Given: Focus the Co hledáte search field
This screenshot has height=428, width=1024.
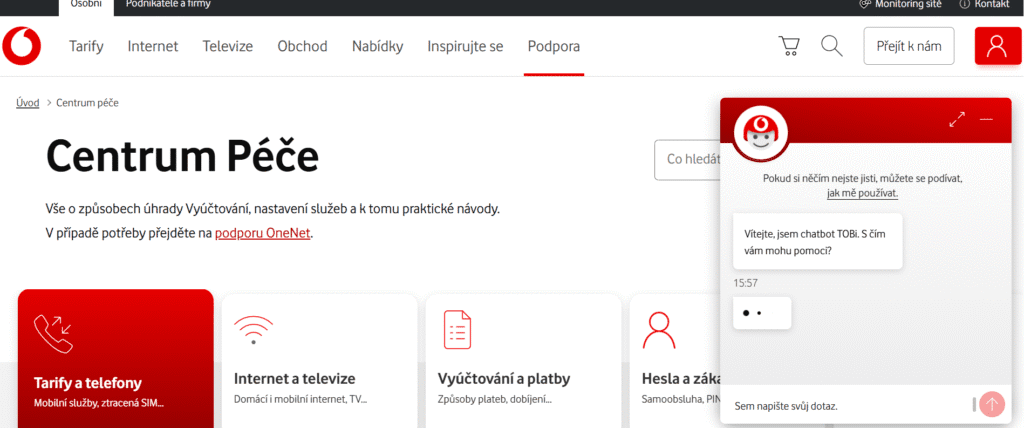Looking at the screenshot, I should [x=688, y=159].
